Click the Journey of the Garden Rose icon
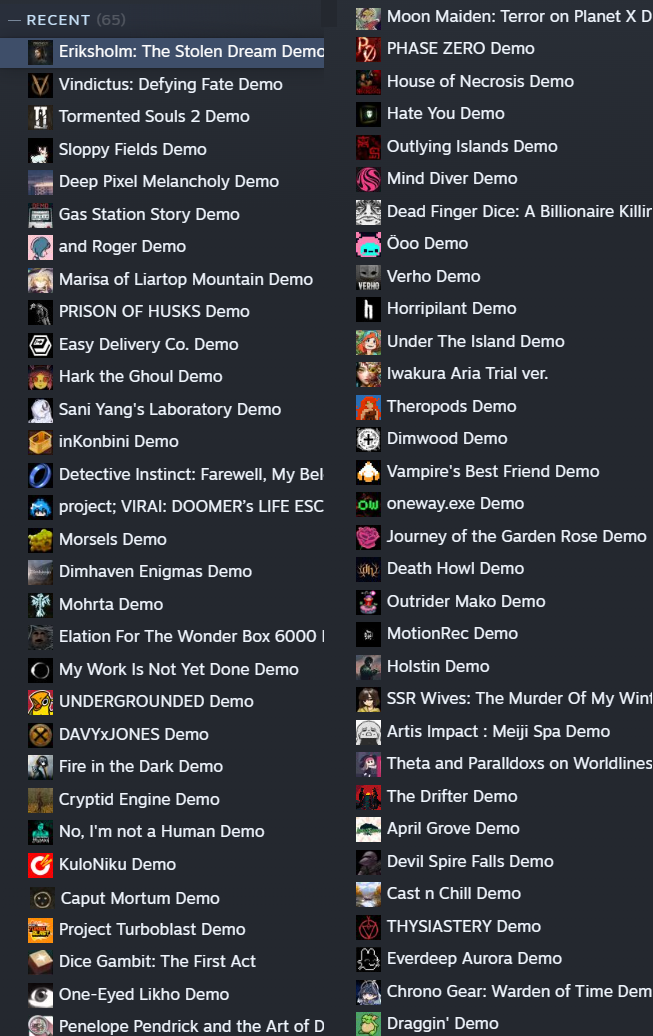 pyautogui.click(x=368, y=537)
